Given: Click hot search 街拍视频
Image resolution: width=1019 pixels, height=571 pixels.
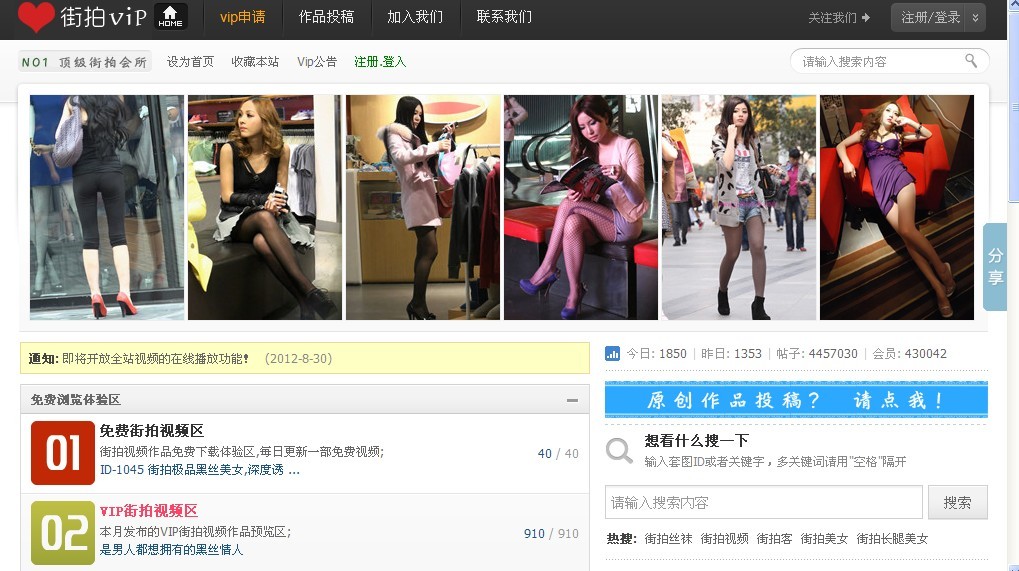Looking at the screenshot, I should point(724,539).
